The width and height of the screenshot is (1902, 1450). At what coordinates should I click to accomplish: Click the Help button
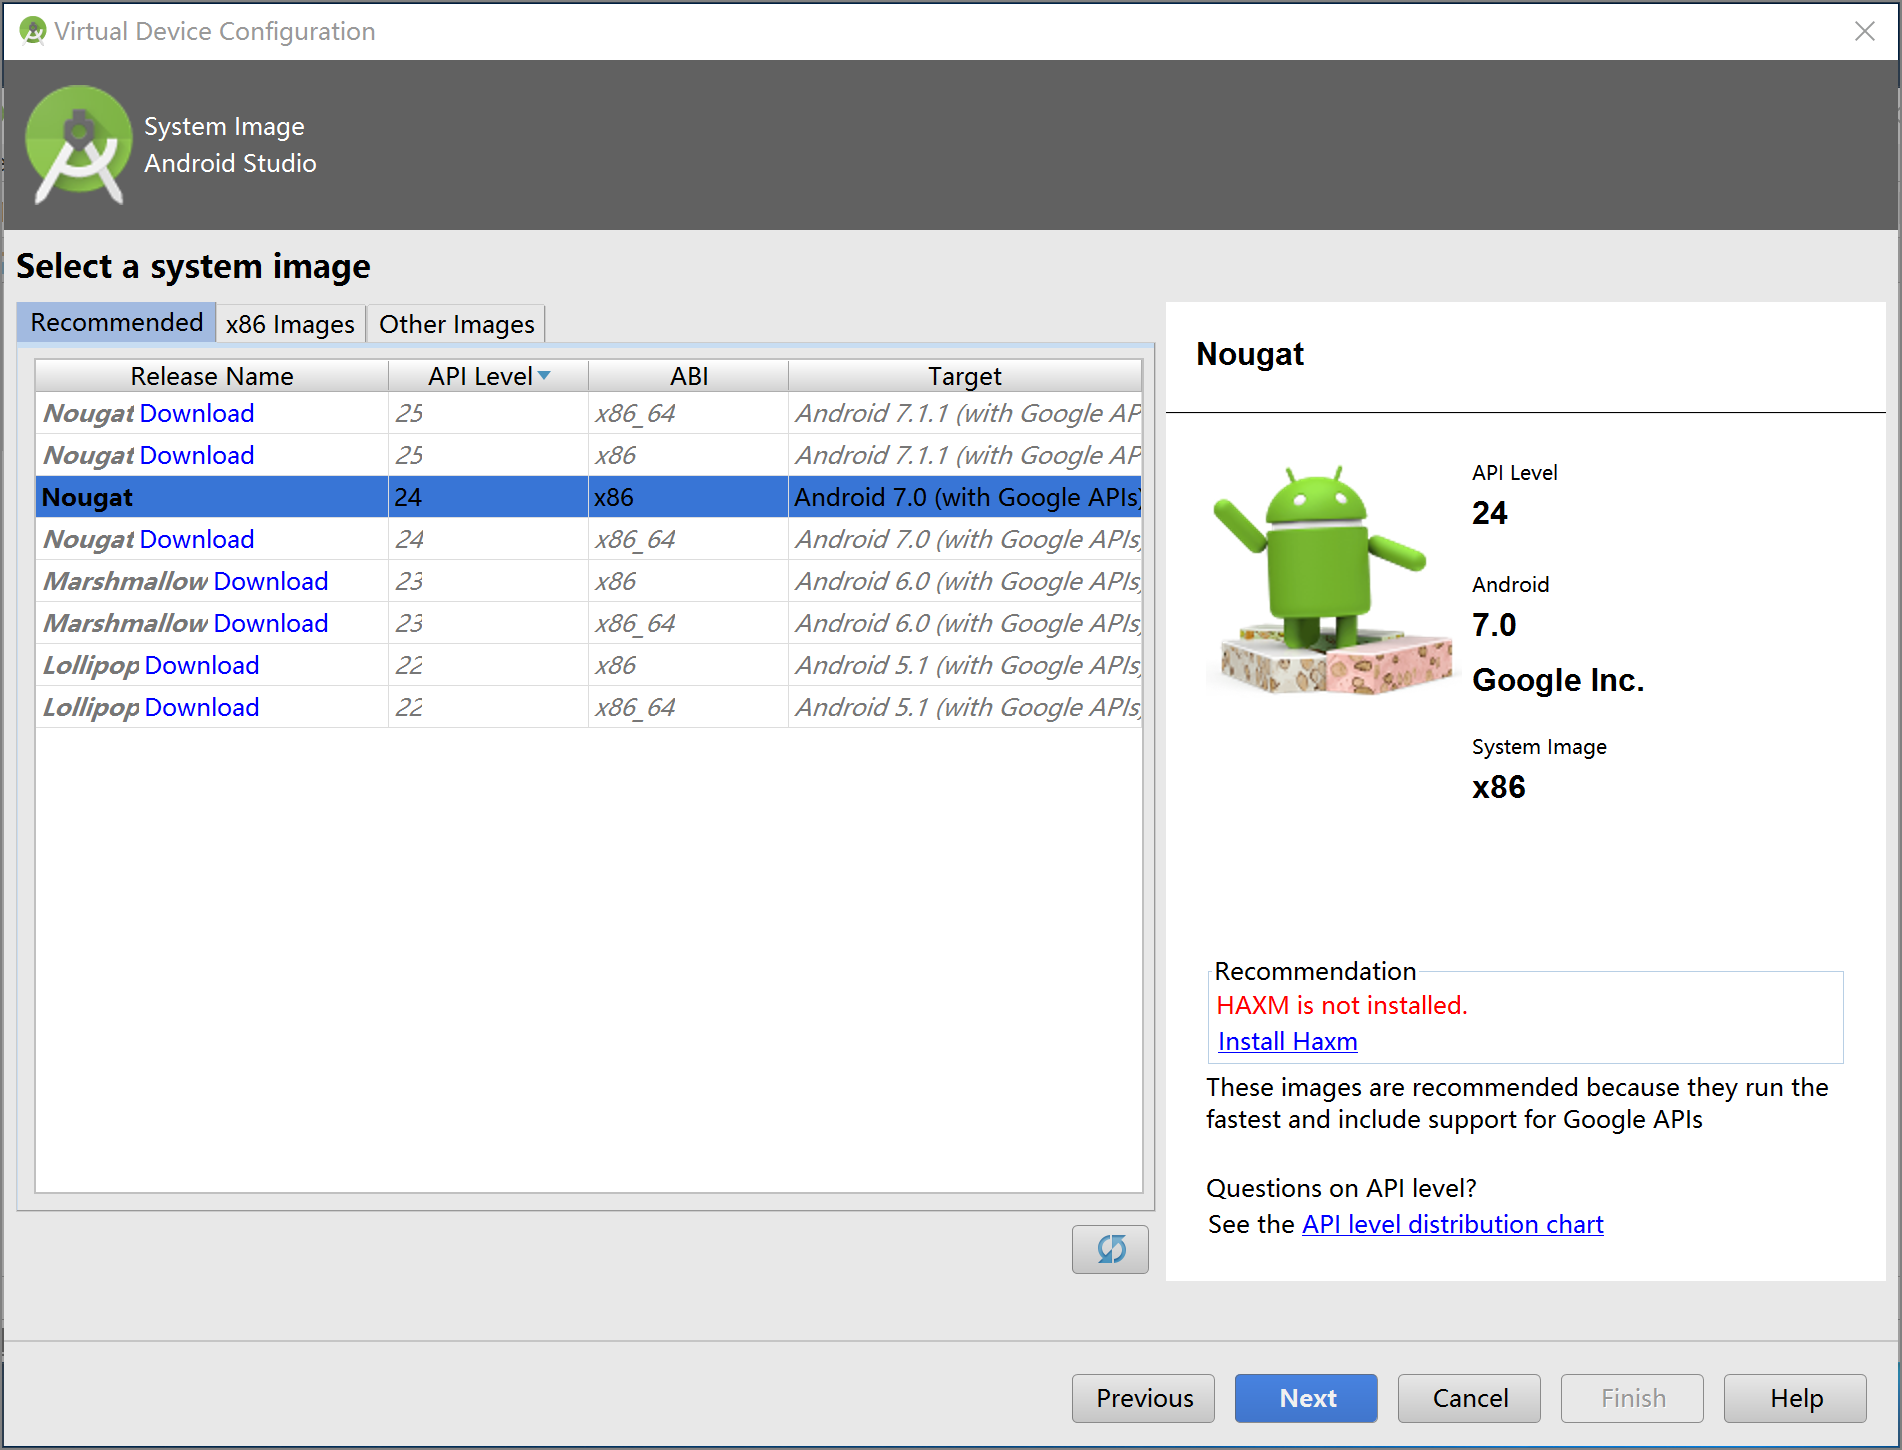(x=1796, y=1398)
